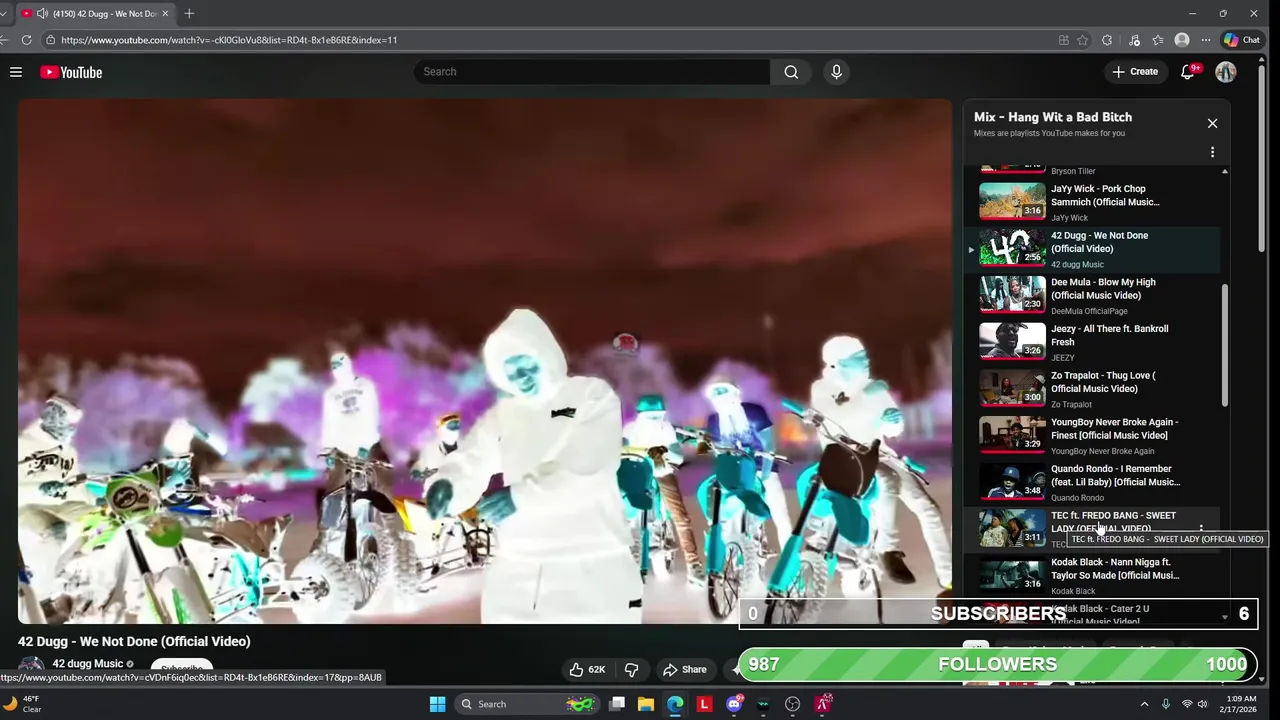Open Edge Settings and more menu

tap(1206, 40)
